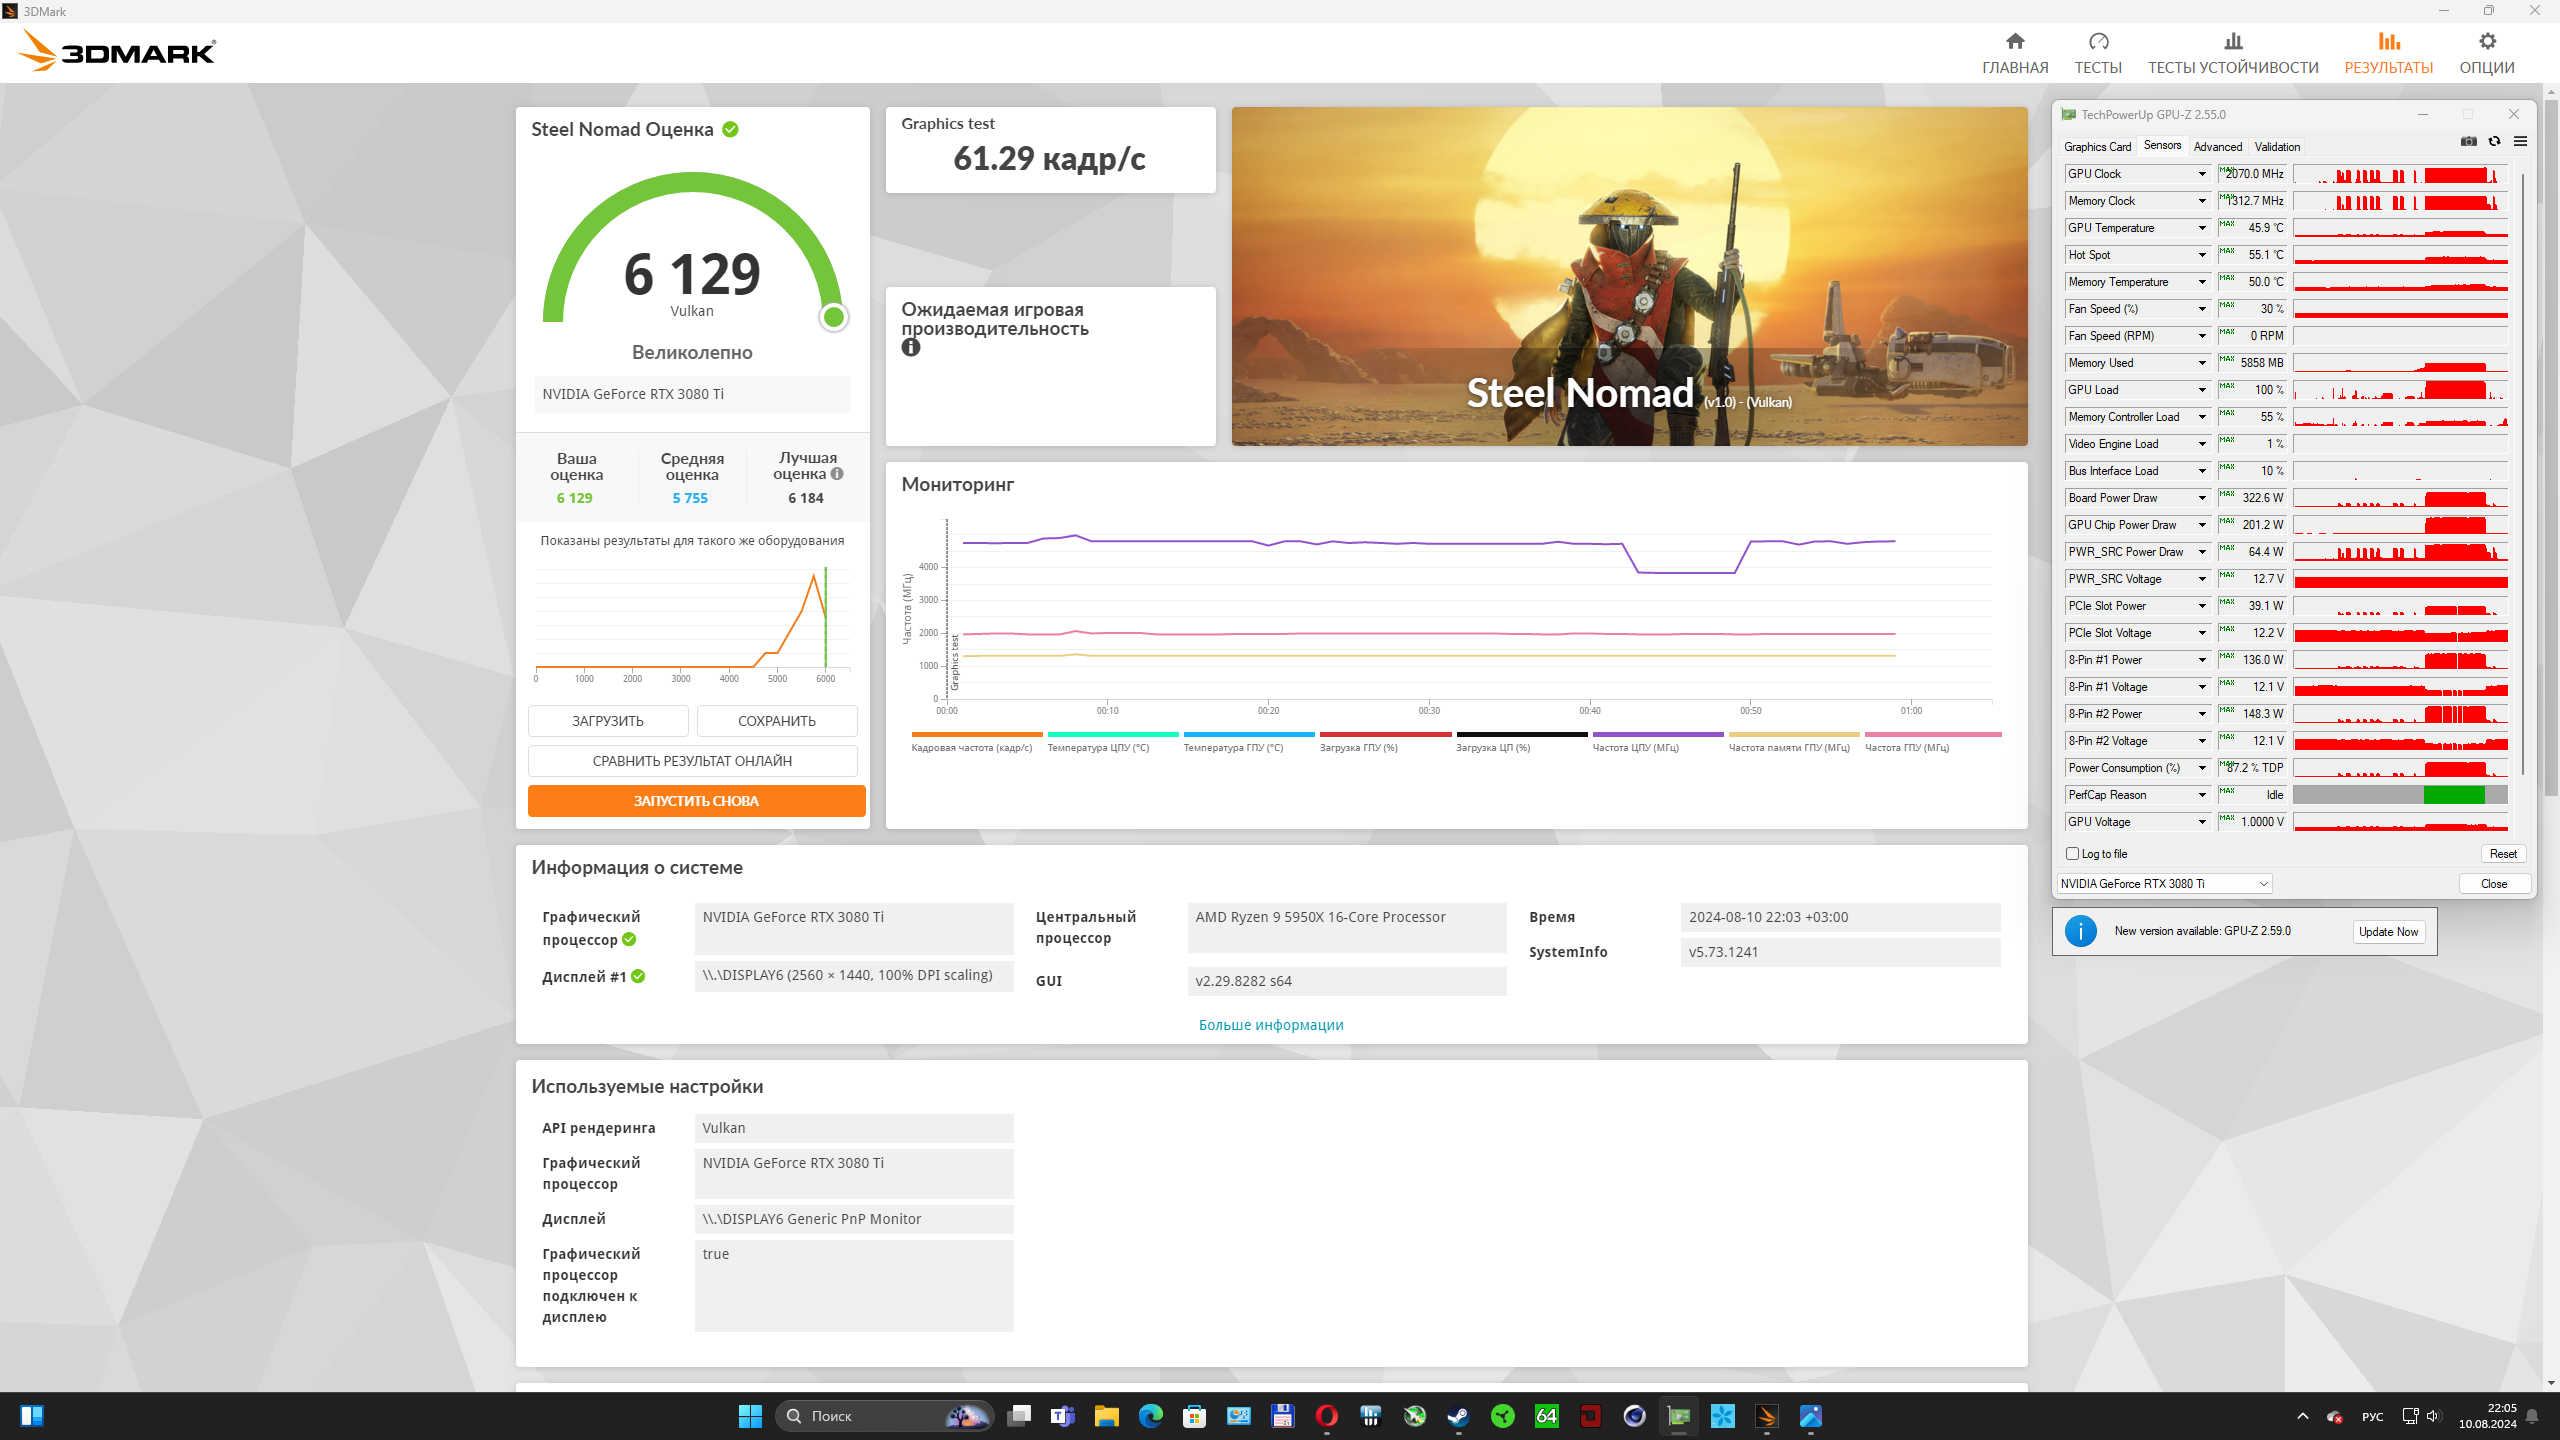The width and height of the screenshot is (2560, 1440).
Task: Click GPU-Z screenshot camera icon
Action: 2468,142
